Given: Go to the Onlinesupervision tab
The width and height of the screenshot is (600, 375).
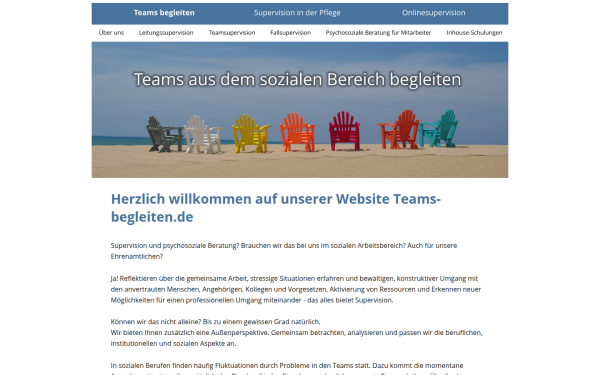Looking at the screenshot, I should (x=433, y=13).
